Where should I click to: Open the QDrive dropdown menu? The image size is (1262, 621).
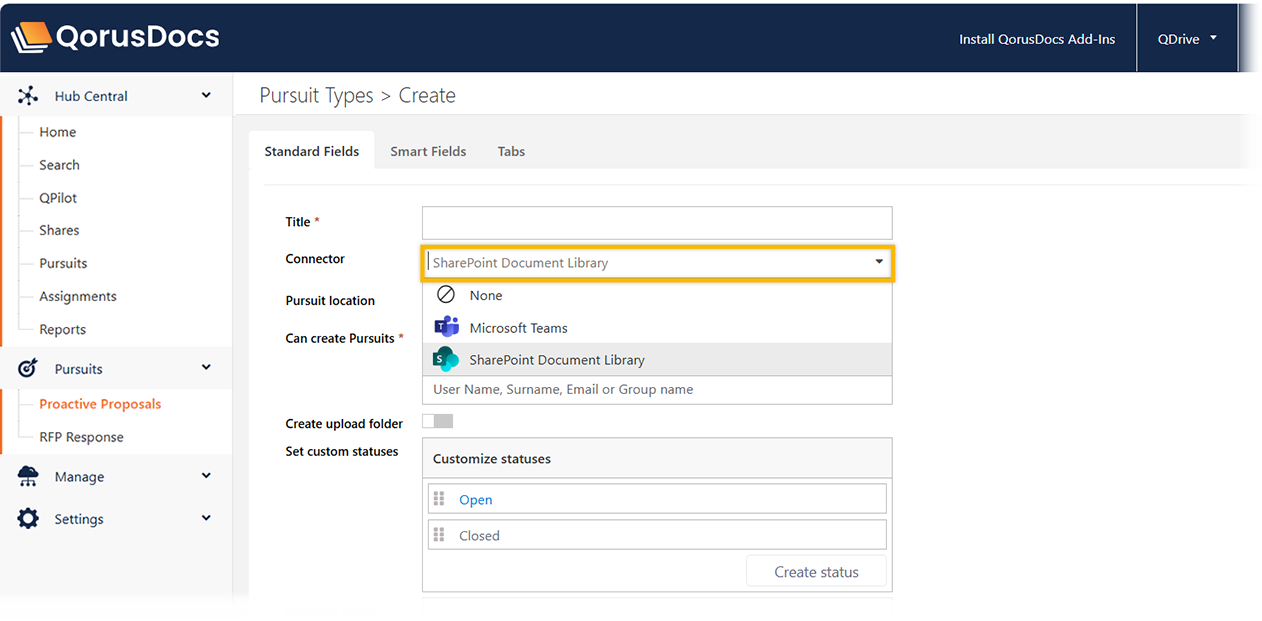[x=1187, y=39]
